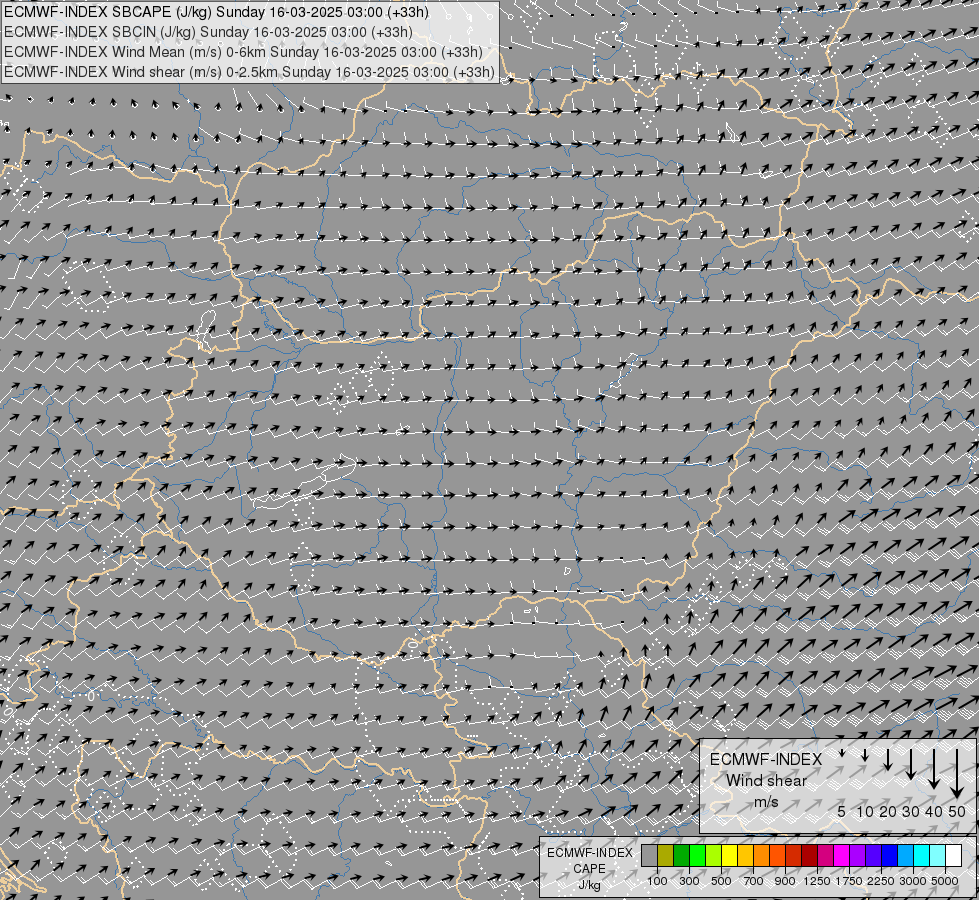The width and height of the screenshot is (979, 900).
Task: Click the '30' label under wind shear arrows
Action: tap(910, 811)
